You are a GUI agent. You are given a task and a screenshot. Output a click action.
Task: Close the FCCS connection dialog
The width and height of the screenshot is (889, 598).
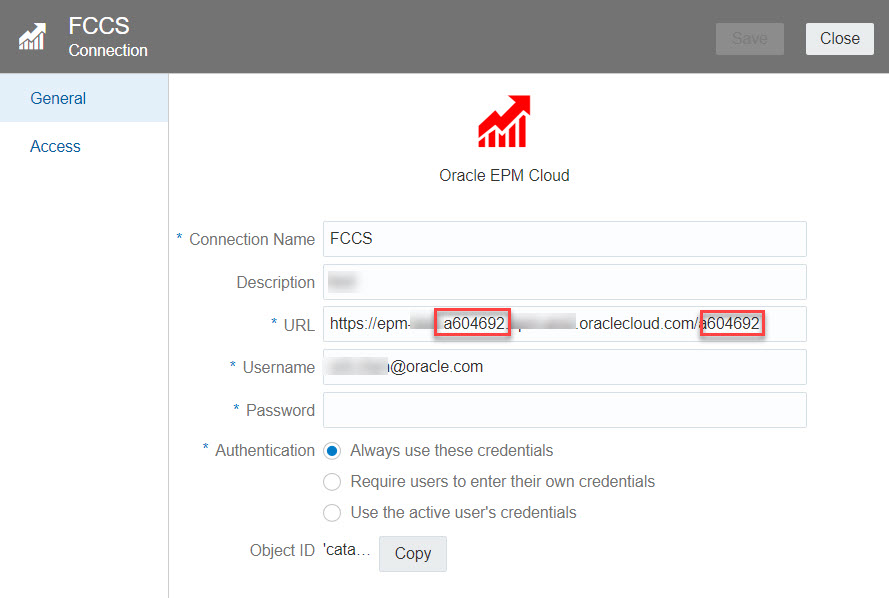coord(840,39)
